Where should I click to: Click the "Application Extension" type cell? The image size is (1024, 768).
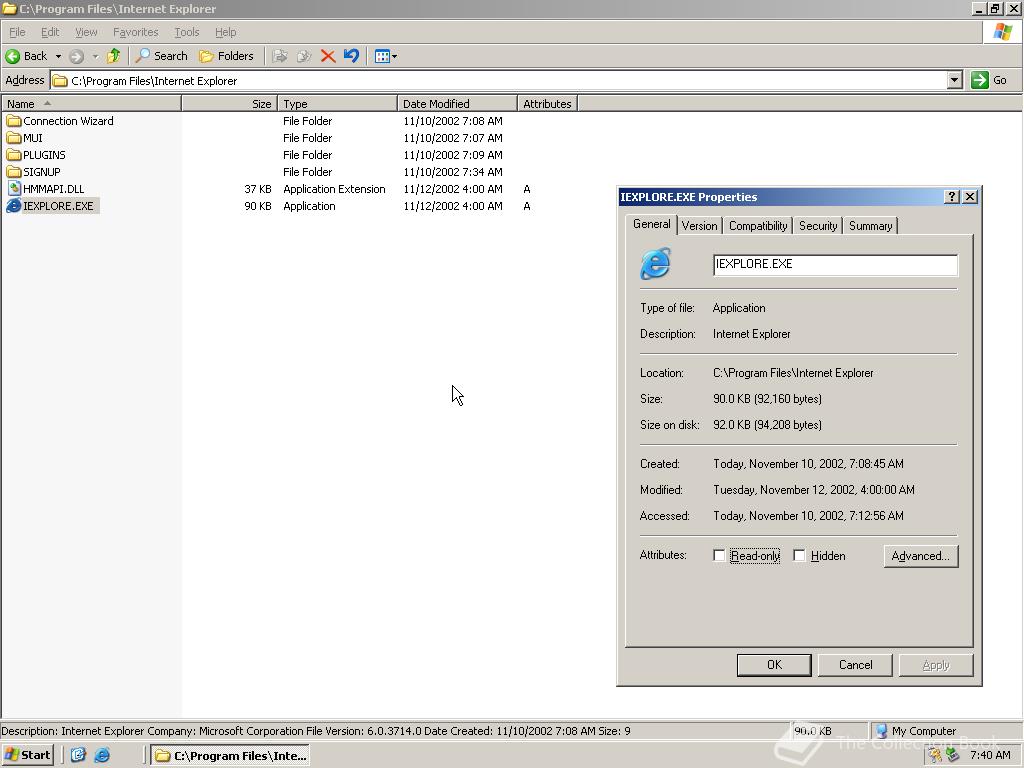(x=334, y=189)
